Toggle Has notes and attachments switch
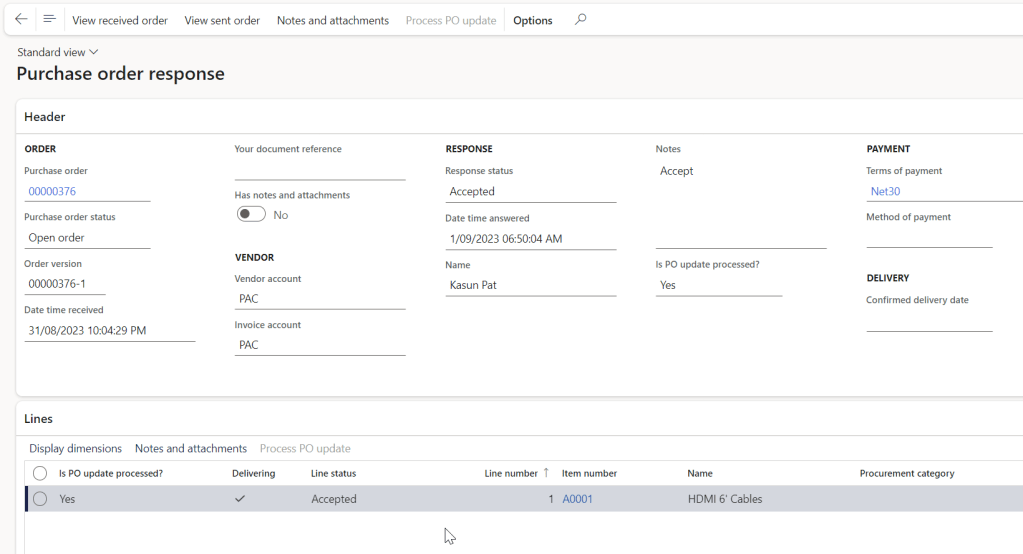 pyautogui.click(x=251, y=215)
